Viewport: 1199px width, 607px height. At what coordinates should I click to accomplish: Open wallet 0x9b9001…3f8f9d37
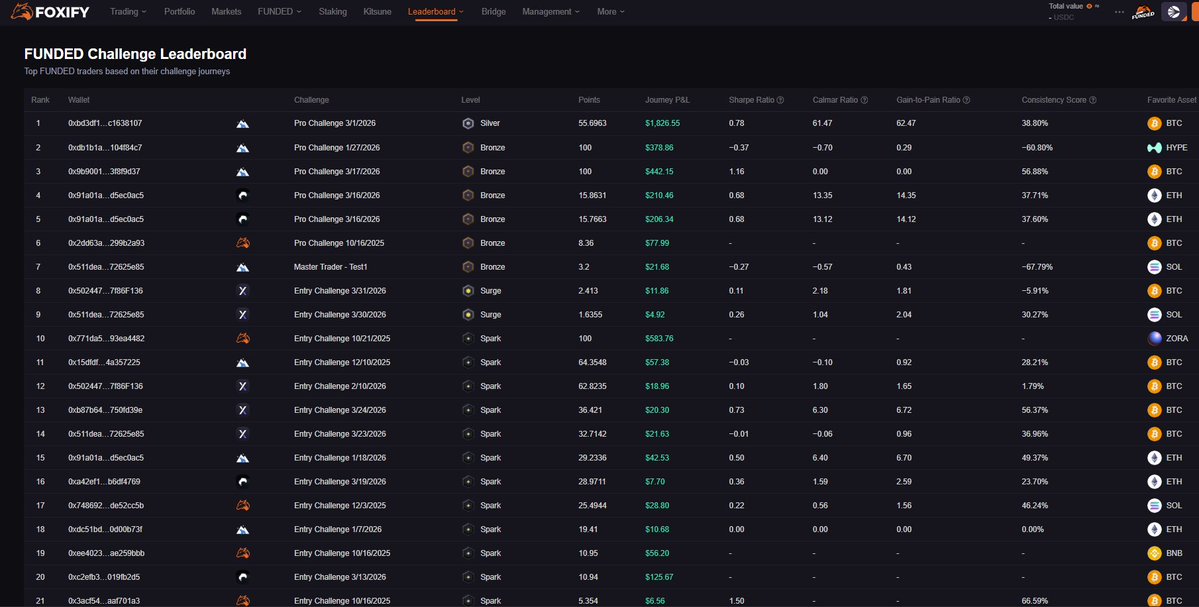104,171
